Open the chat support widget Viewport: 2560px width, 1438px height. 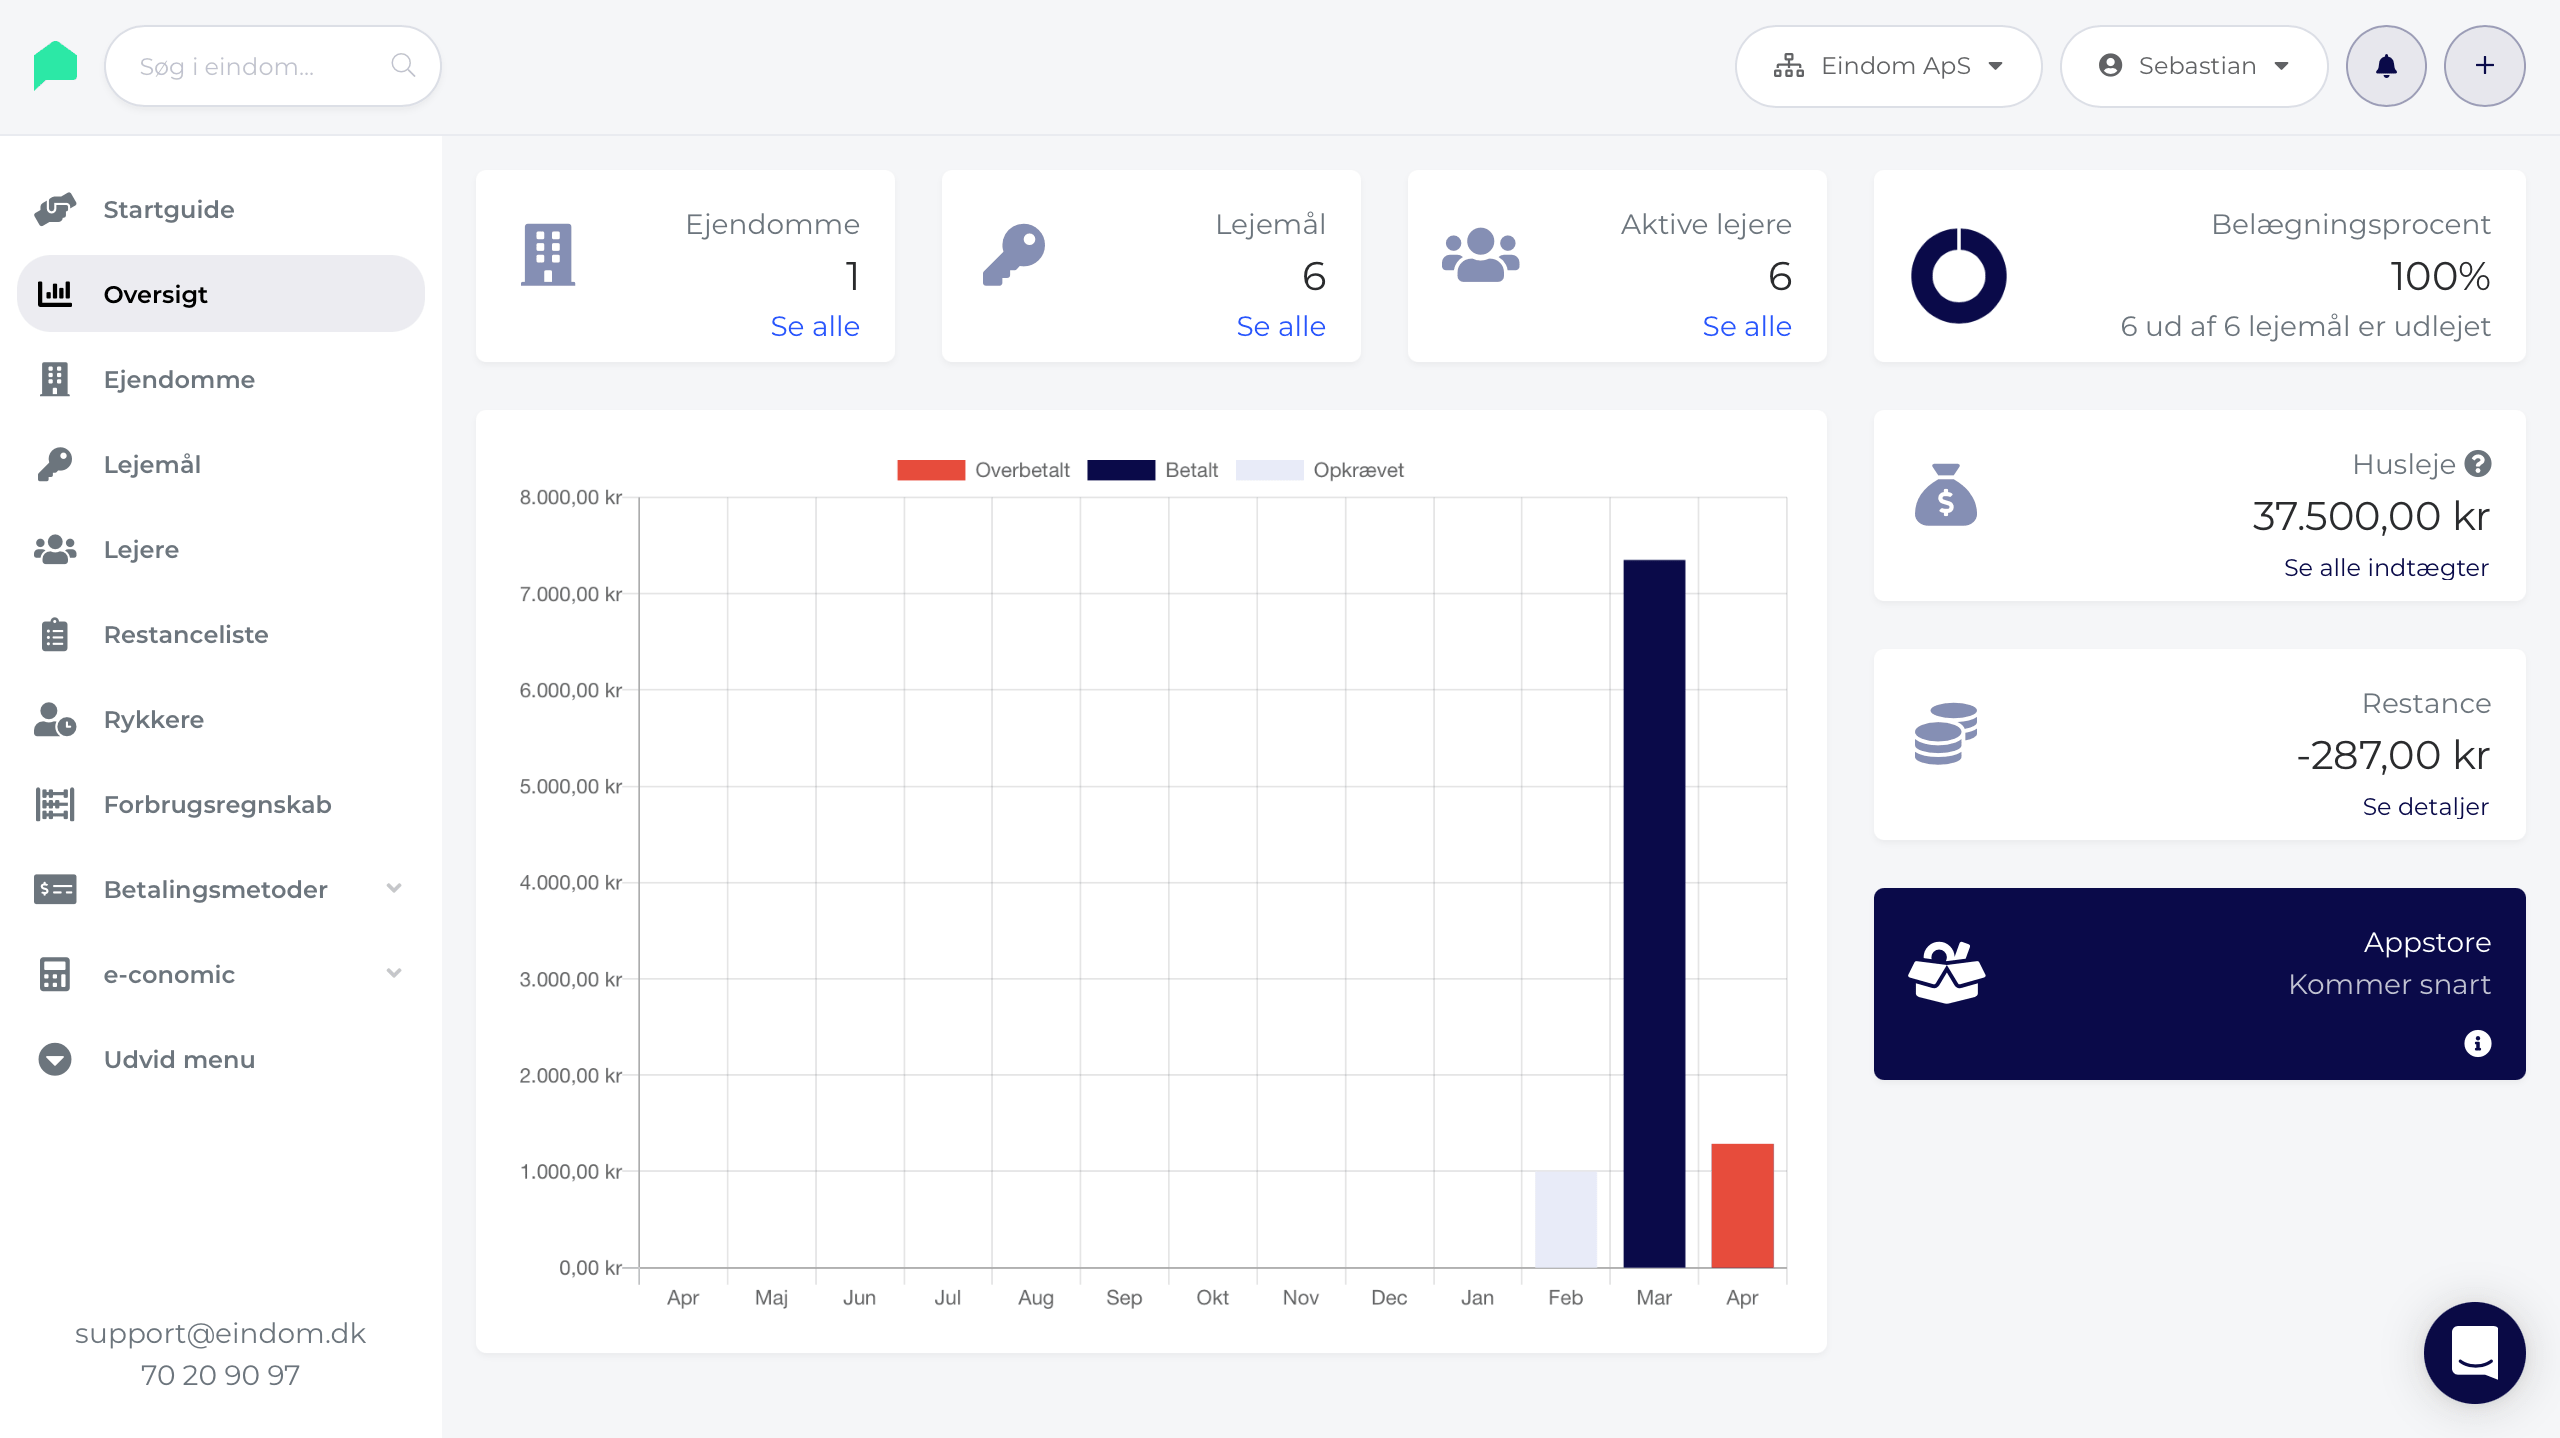[2474, 1352]
